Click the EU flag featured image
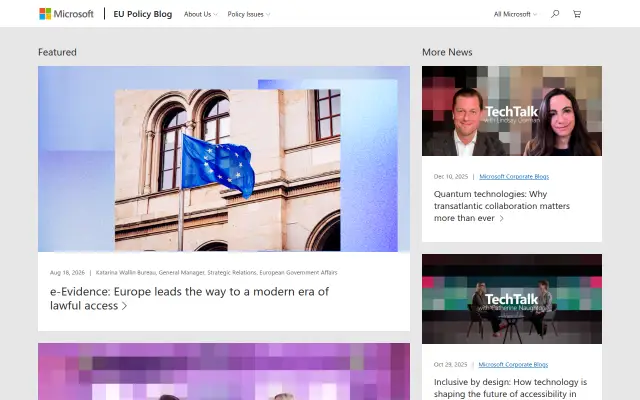 point(224,159)
